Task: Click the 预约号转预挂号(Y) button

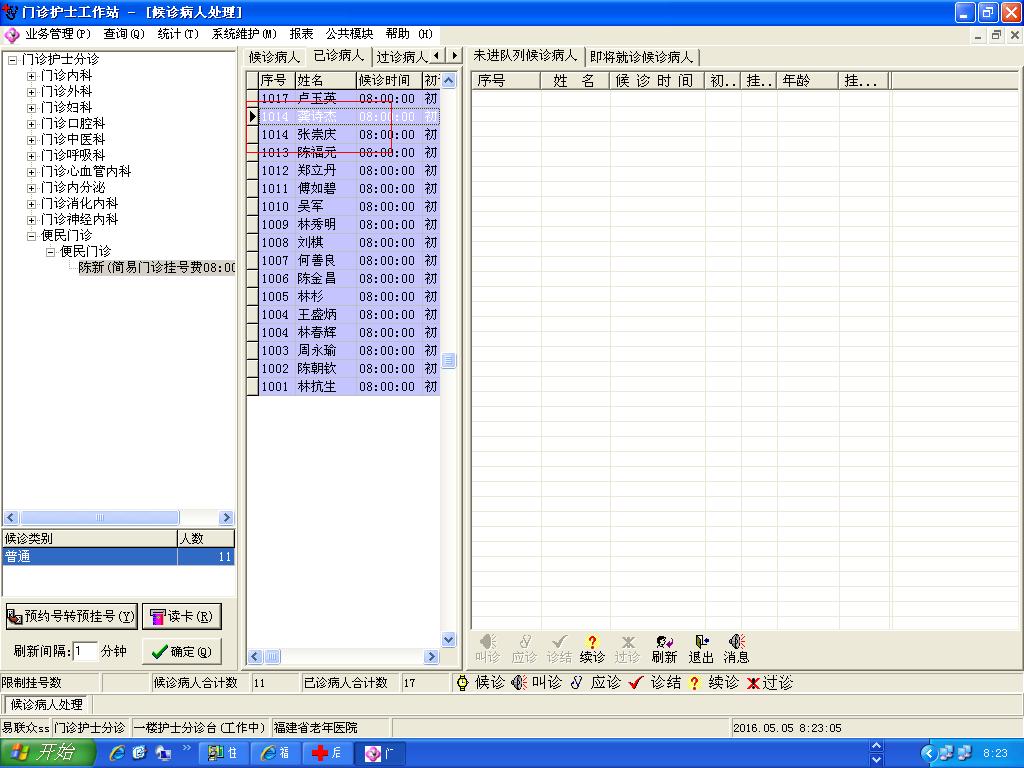Action: coord(71,616)
